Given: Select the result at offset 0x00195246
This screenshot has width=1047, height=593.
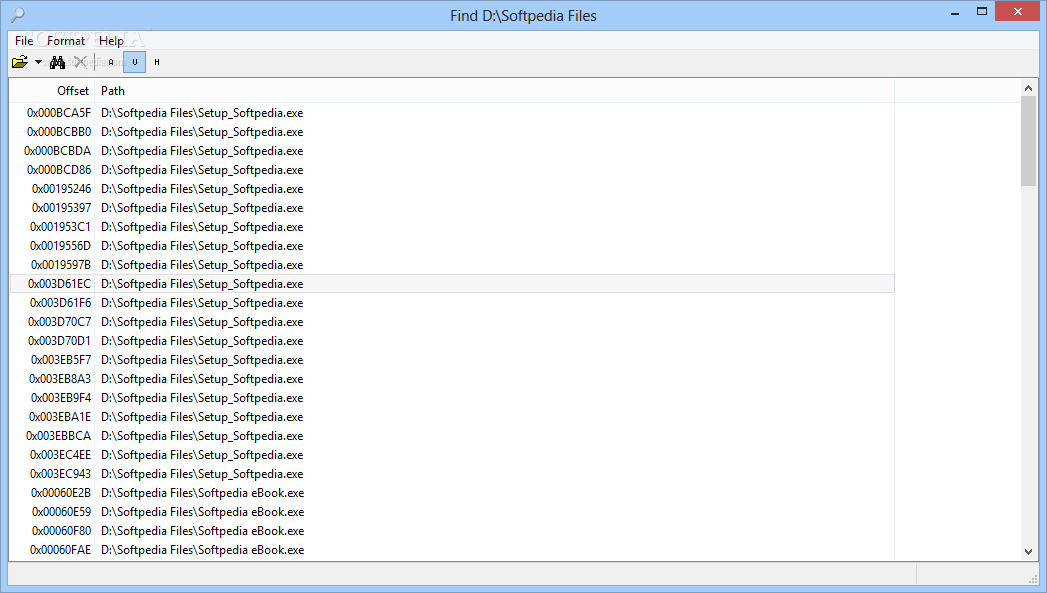Looking at the screenshot, I should (x=452, y=189).
